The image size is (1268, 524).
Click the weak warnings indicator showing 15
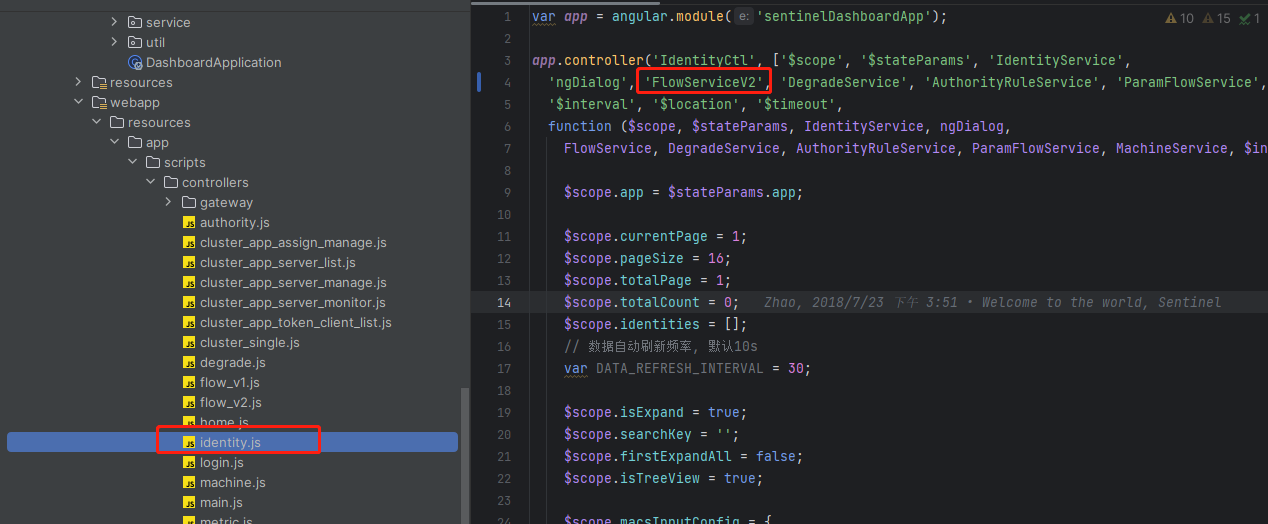point(1216,18)
